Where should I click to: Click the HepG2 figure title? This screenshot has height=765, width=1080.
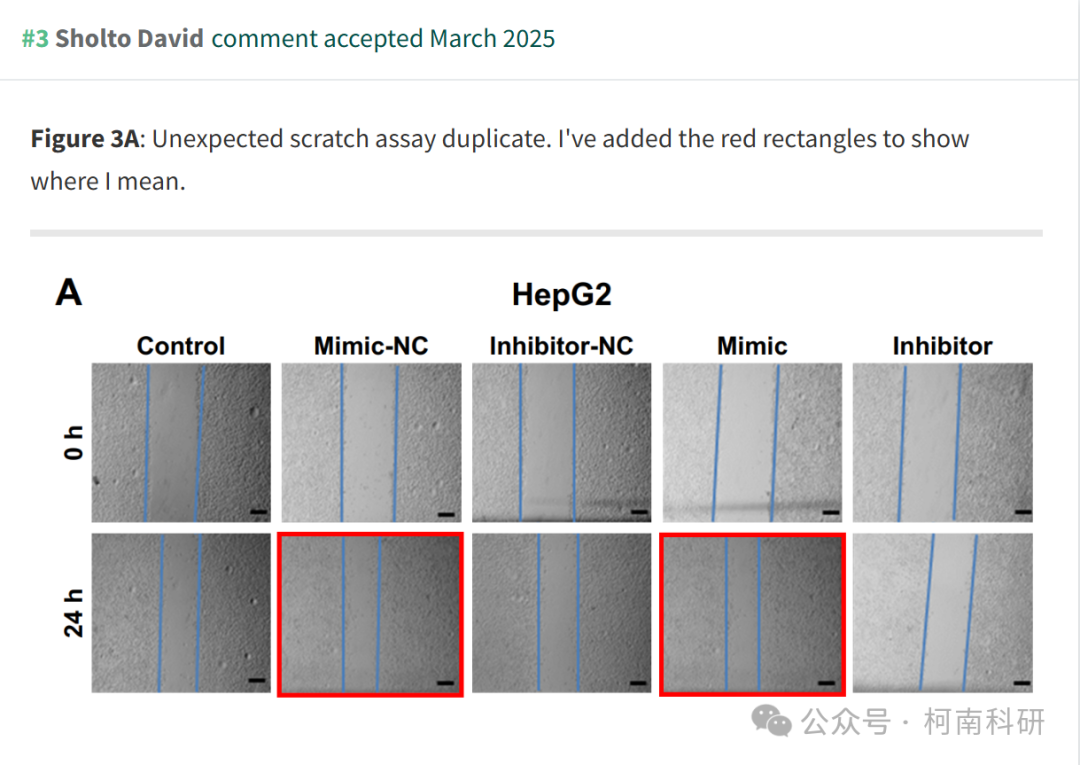(x=561, y=295)
